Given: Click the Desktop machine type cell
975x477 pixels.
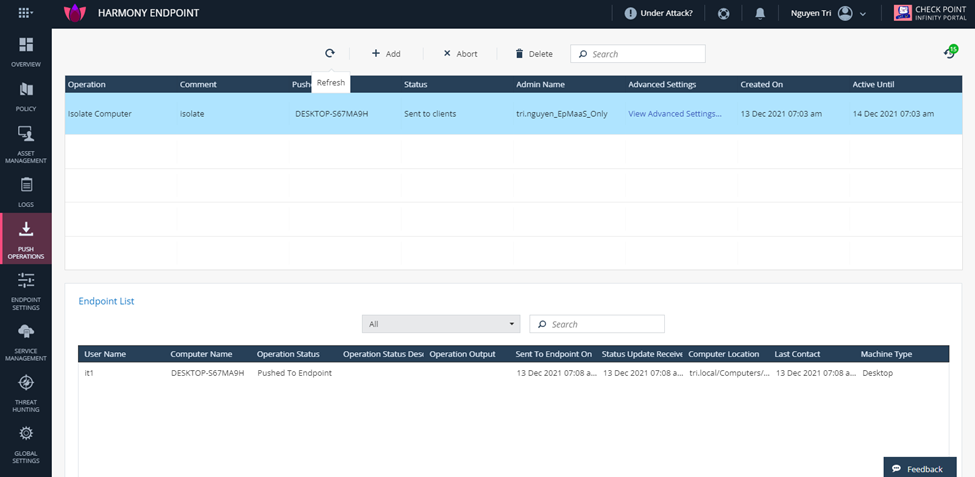Looking at the screenshot, I should point(877,373).
